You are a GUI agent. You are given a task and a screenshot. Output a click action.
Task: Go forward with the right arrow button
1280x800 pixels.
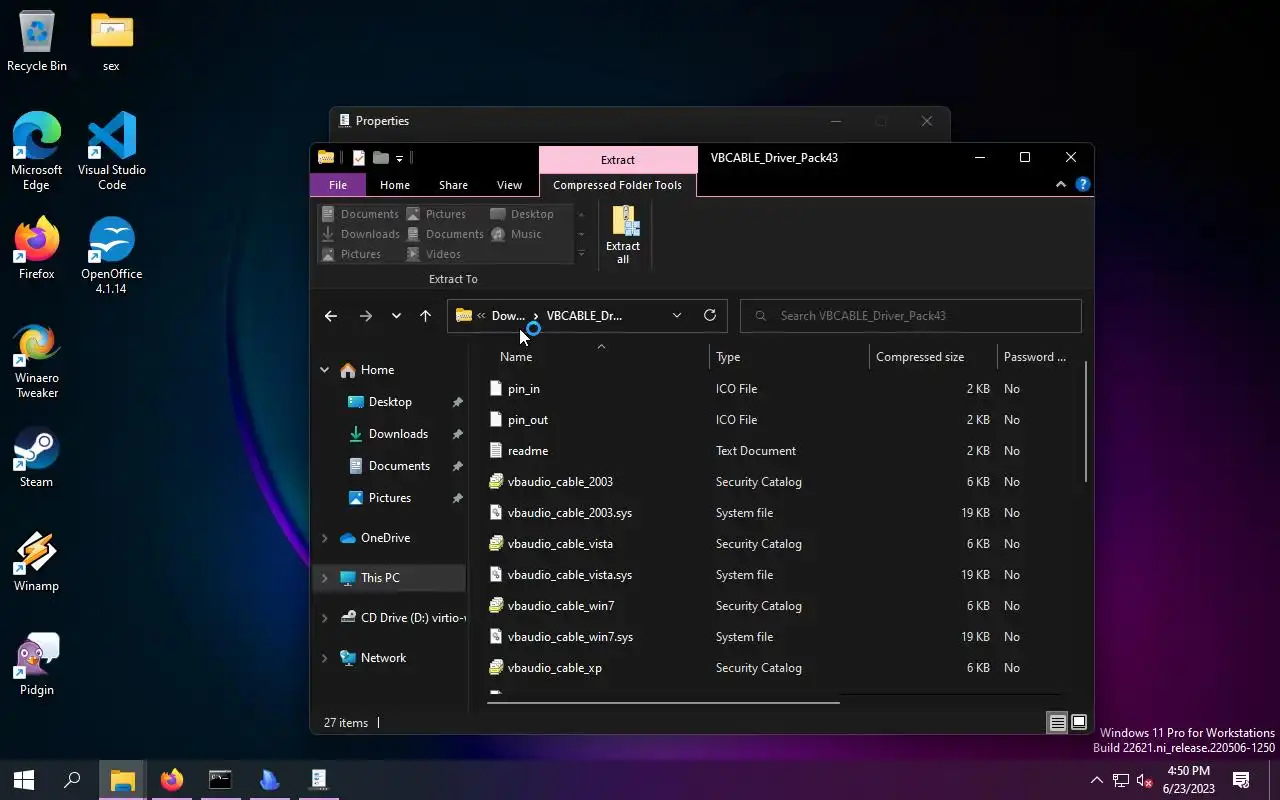366,316
